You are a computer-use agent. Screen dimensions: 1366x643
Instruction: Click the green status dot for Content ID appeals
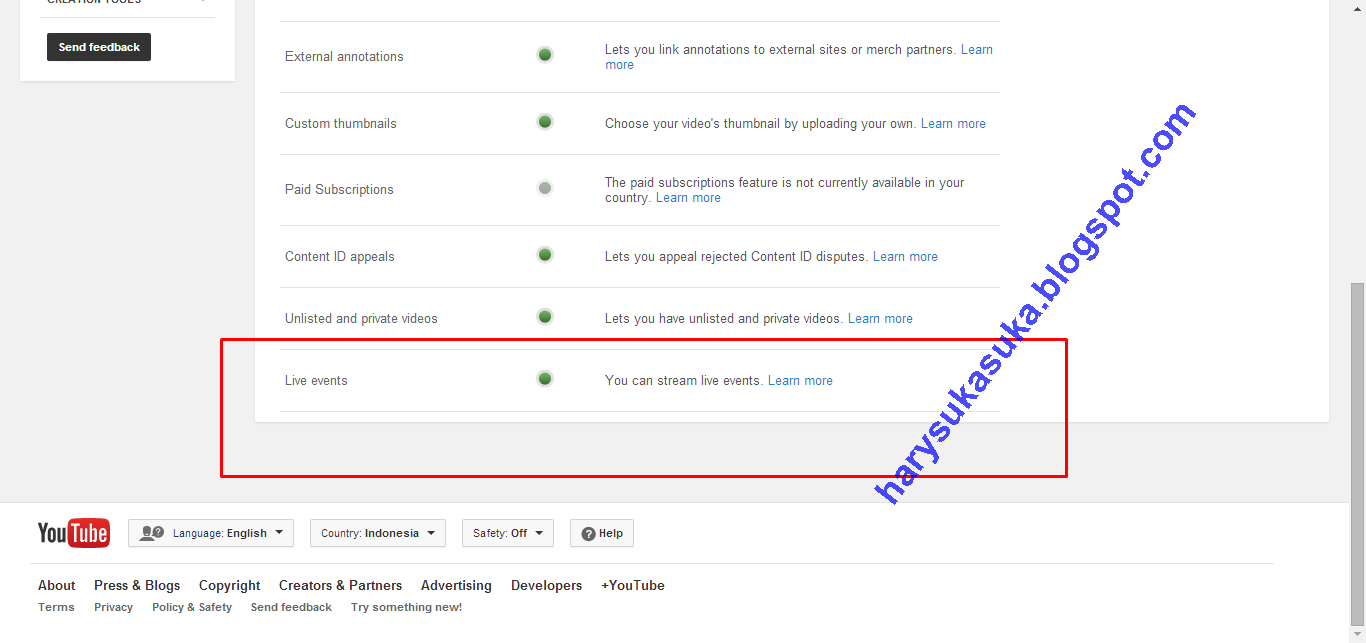click(x=545, y=254)
